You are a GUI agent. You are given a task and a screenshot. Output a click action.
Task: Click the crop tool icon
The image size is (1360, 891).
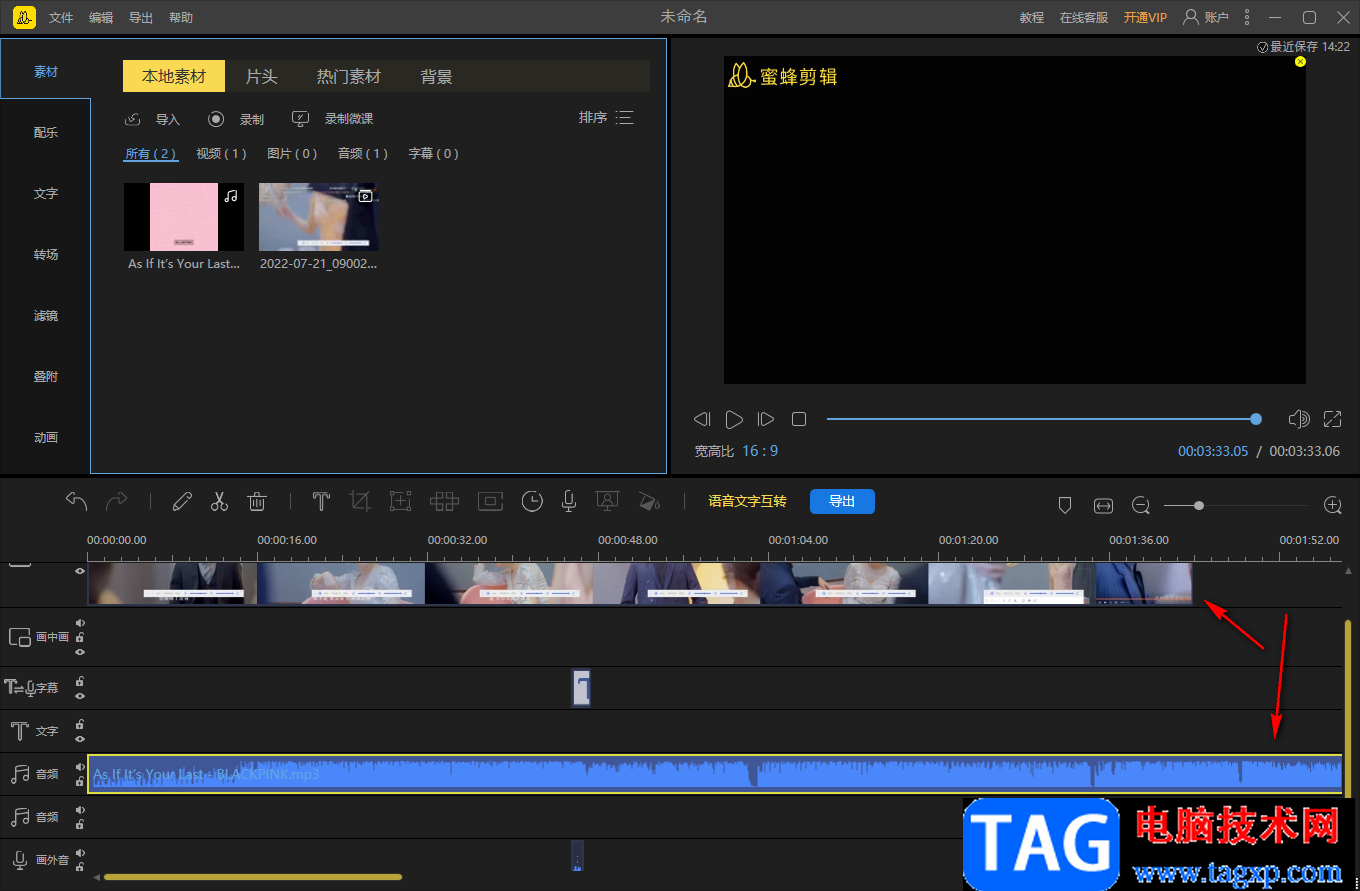[x=360, y=502]
